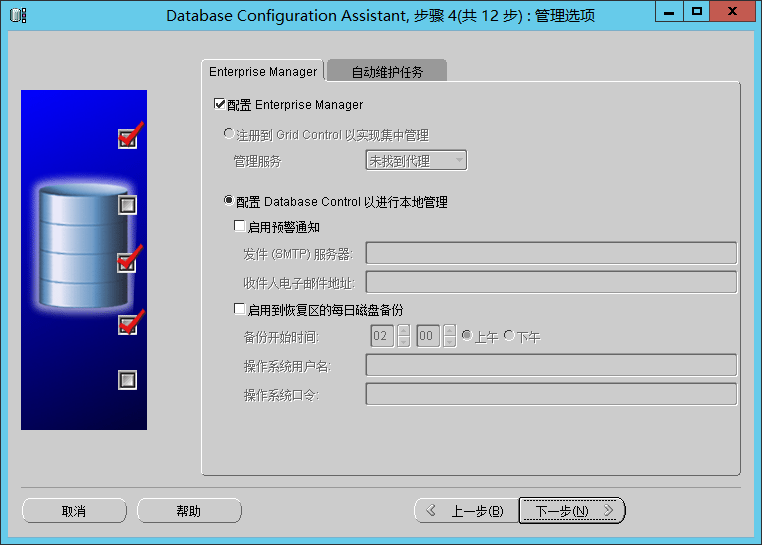Viewport: 762px width, 545px height.
Task: Increase the backup hour with up arrow
Action: (403, 331)
